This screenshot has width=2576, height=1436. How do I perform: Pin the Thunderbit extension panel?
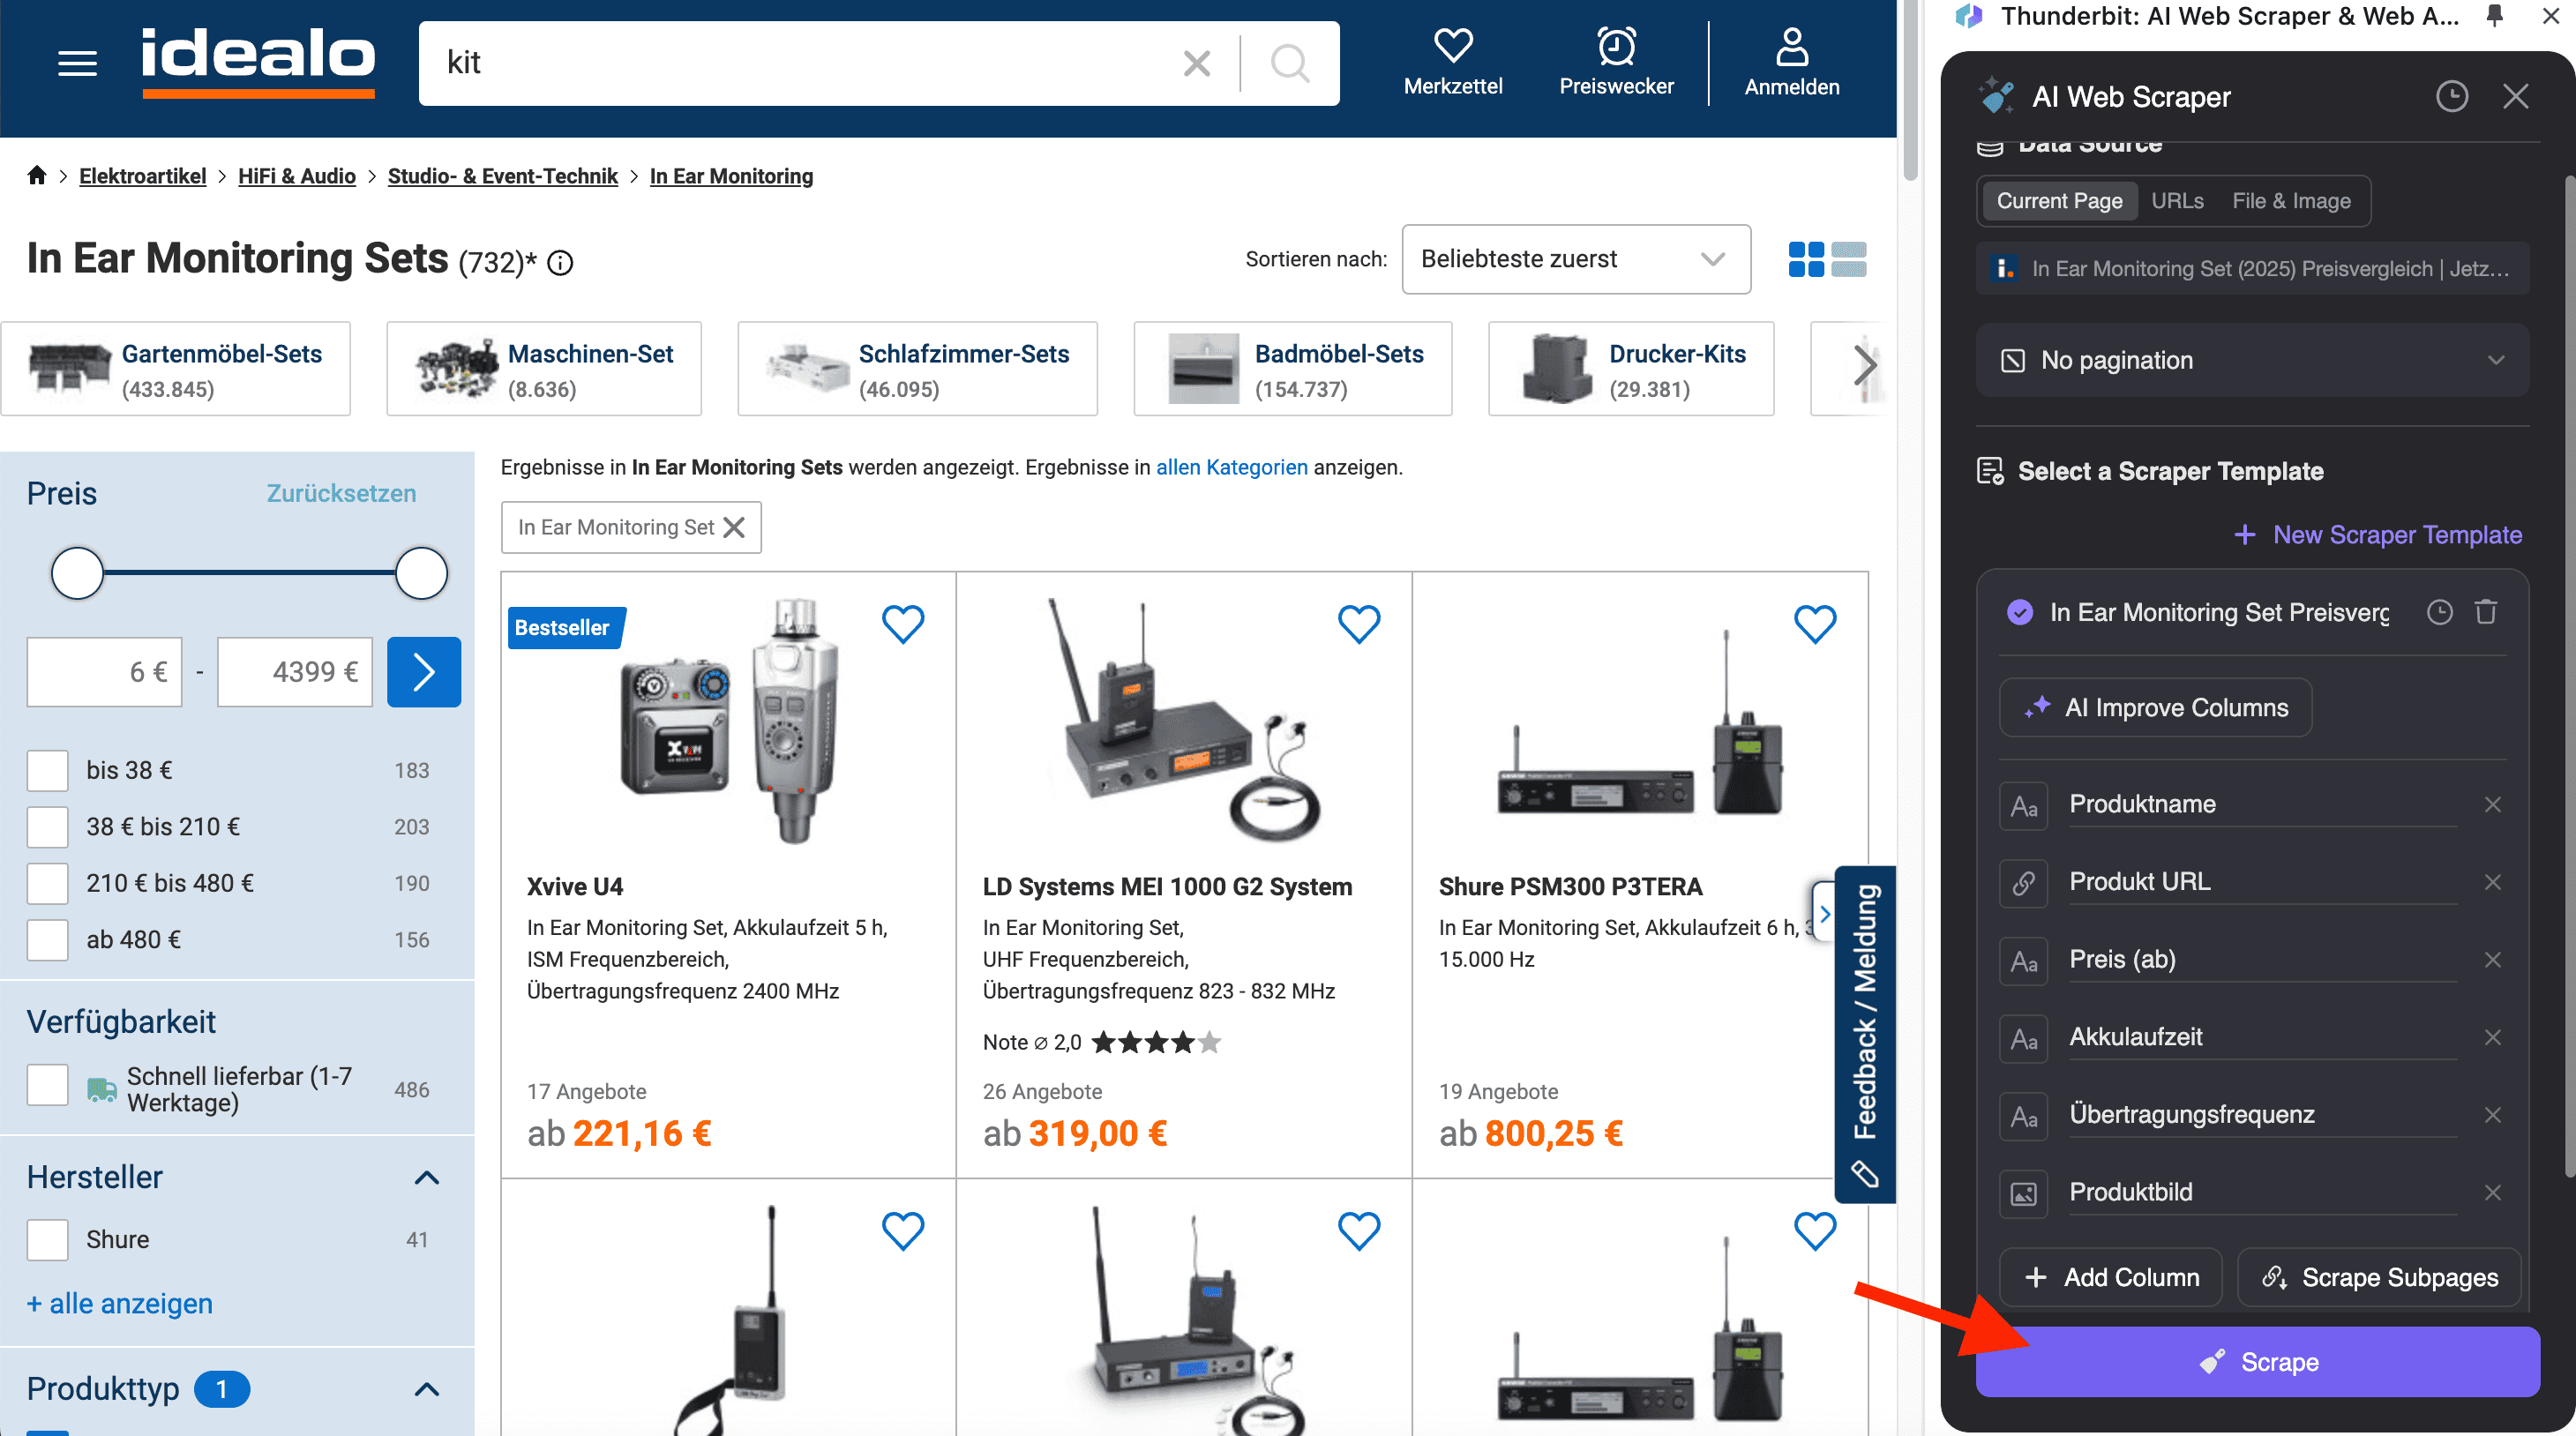(x=2494, y=15)
